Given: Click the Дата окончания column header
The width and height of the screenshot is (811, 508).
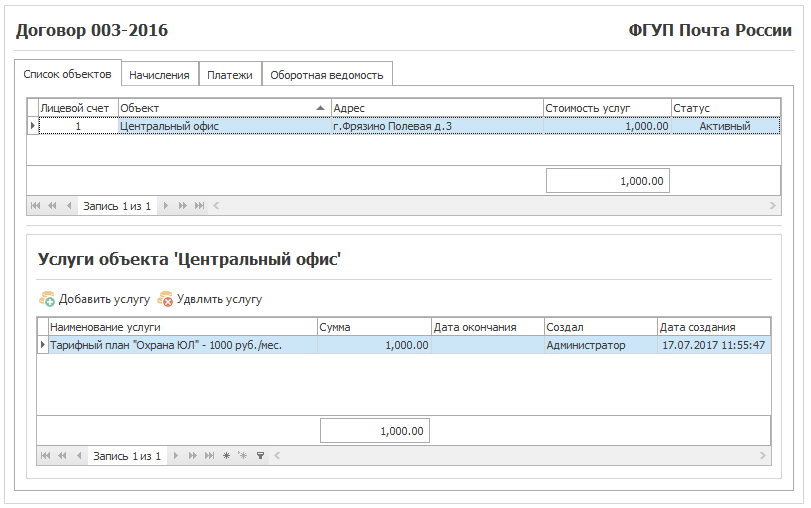Looking at the screenshot, I should click(488, 327).
